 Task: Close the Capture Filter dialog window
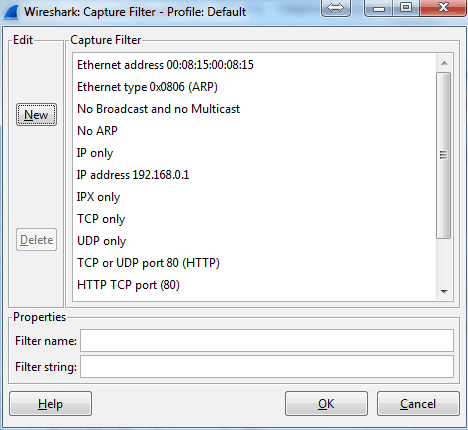tap(443, 8)
